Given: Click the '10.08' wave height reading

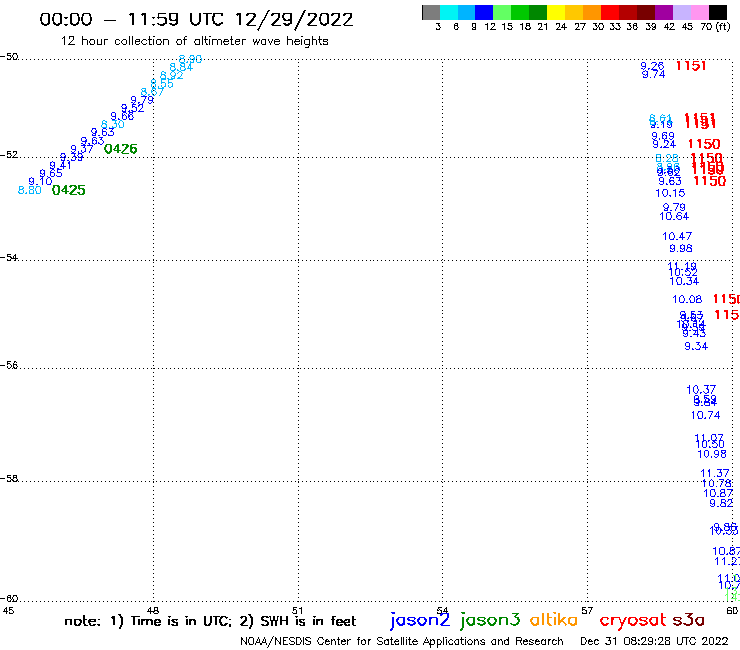Looking at the screenshot, I should [687, 299].
